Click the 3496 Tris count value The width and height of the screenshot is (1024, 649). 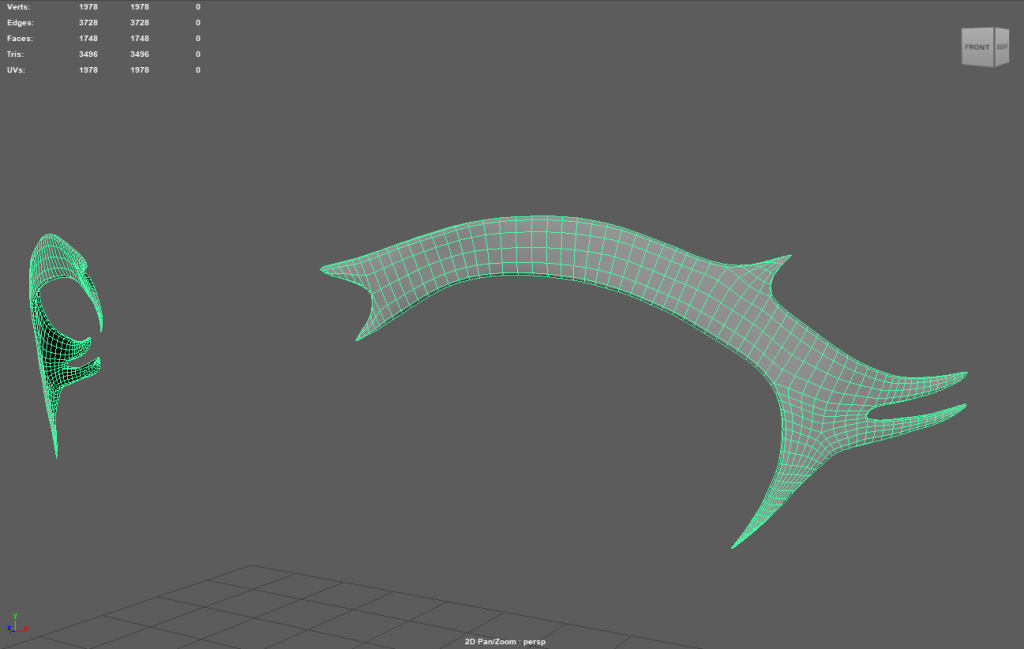click(89, 54)
